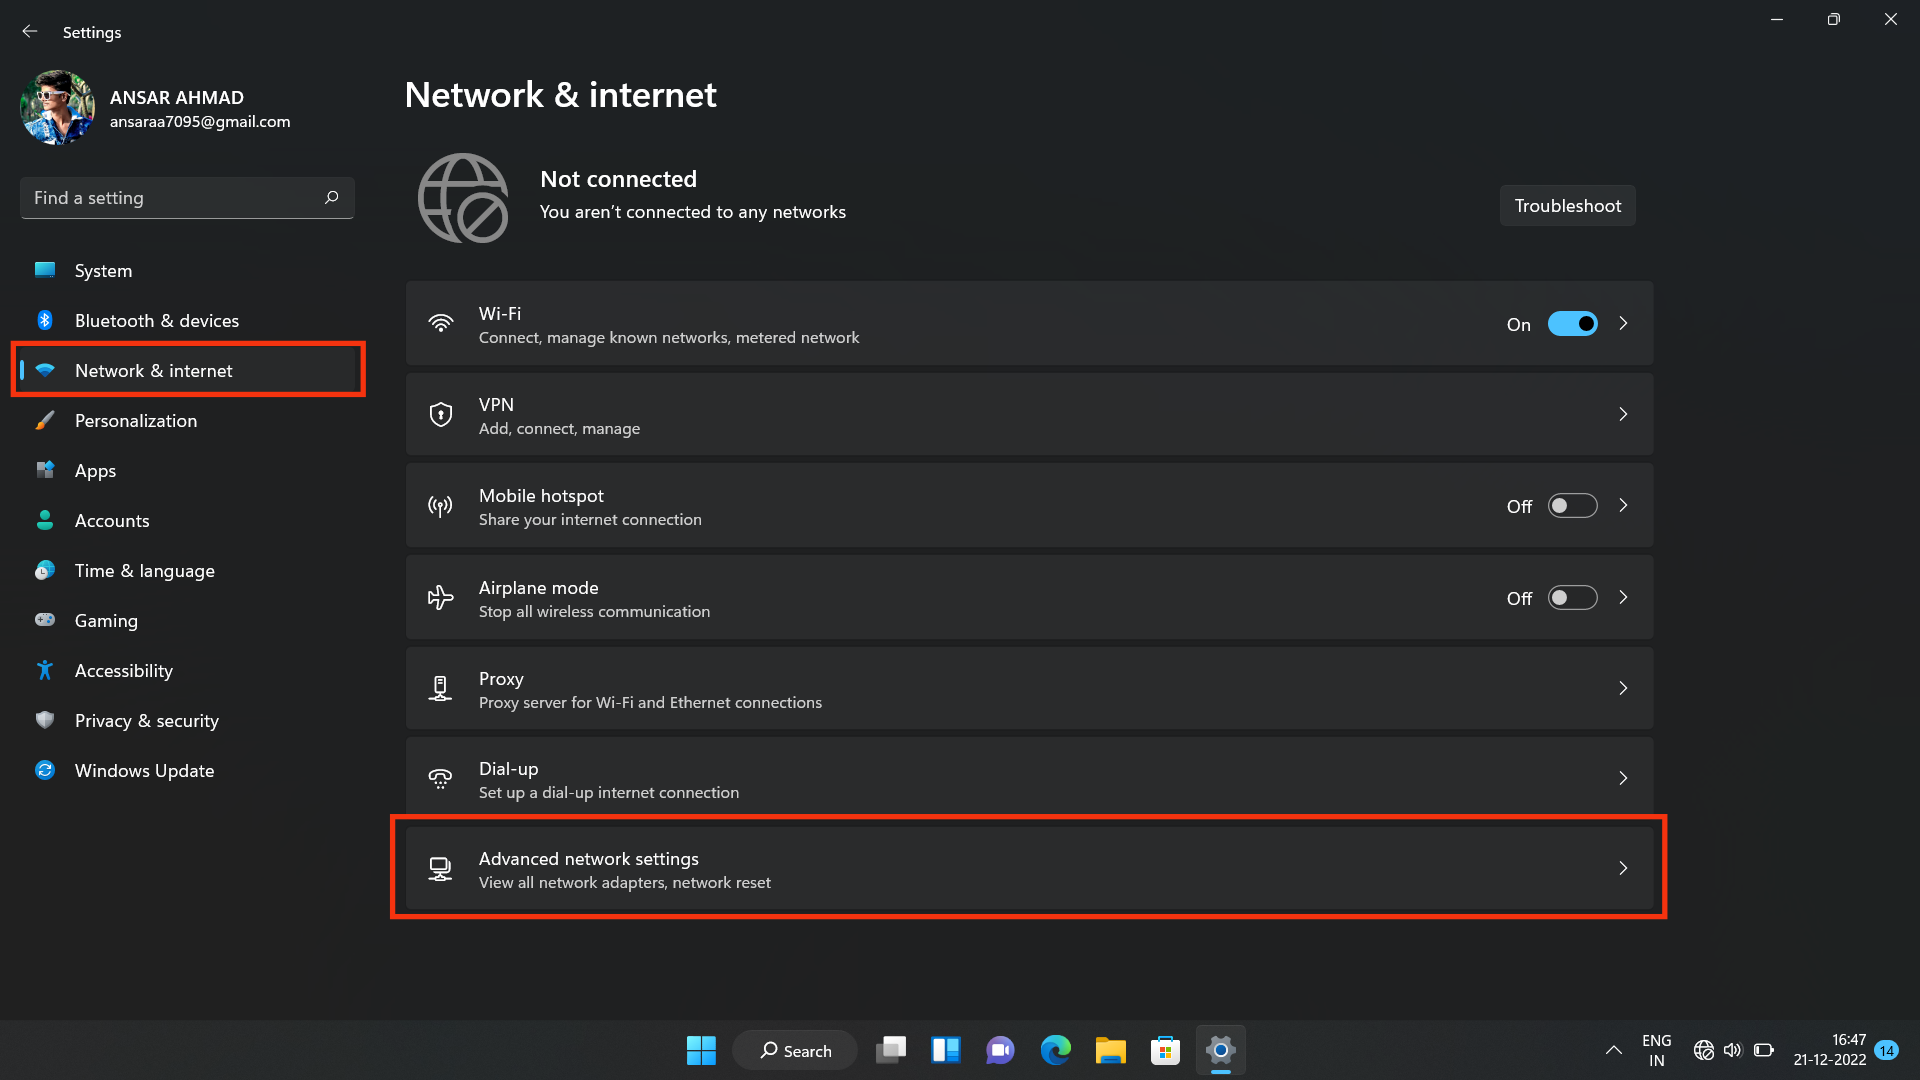Click the Mobile hotspot antenna icon

tap(440, 506)
